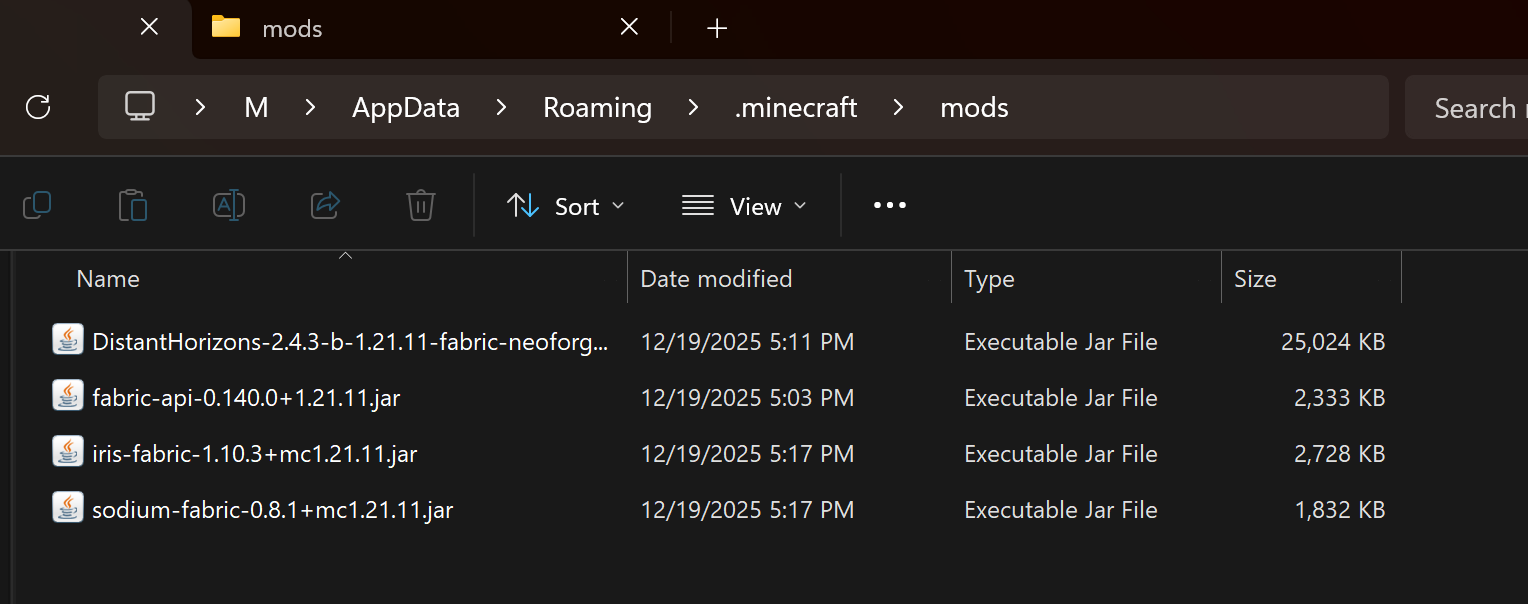This screenshot has height=604, width=1528.
Task: Click the Share icon in toolbar
Action: (325, 206)
